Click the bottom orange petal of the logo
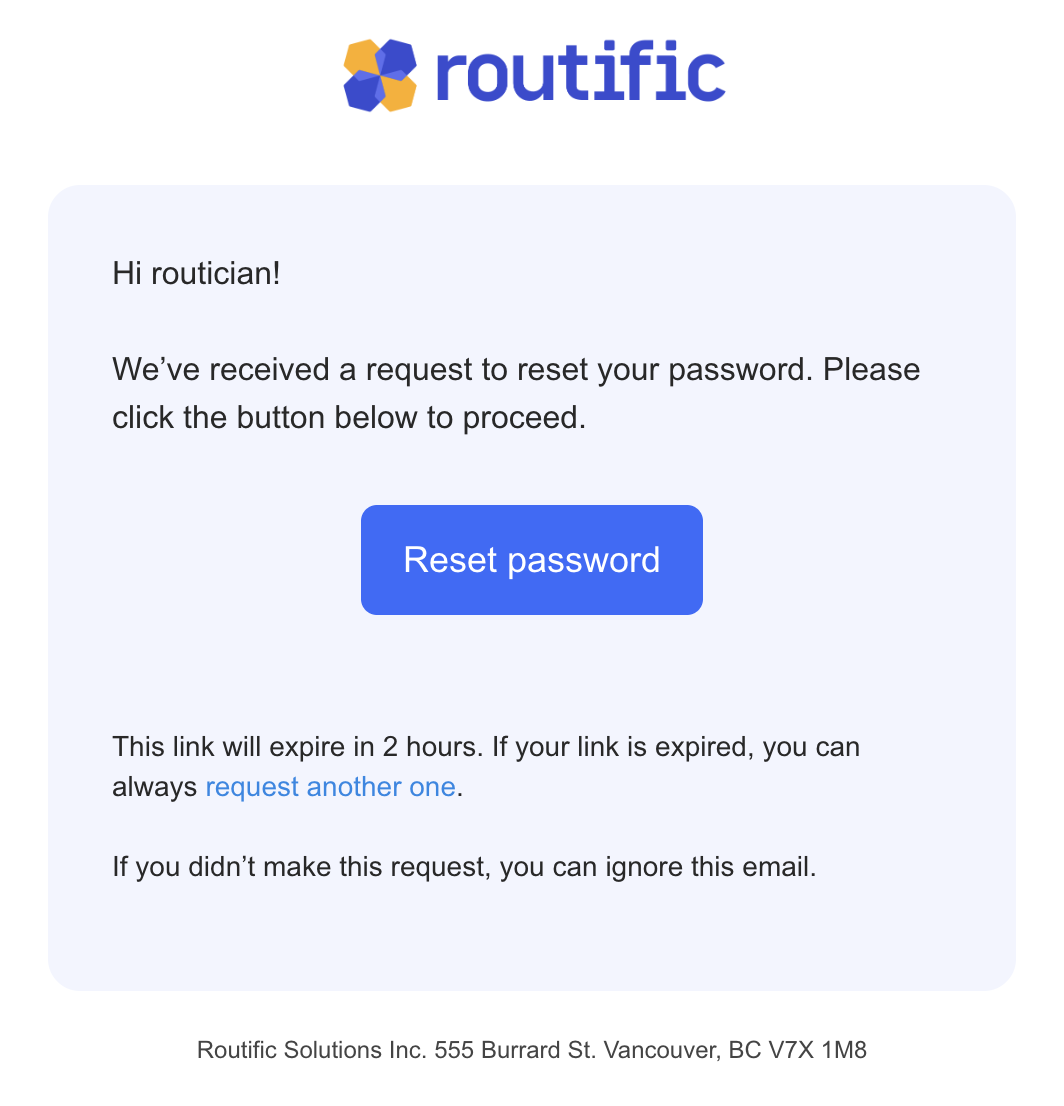The image size is (1064, 1106). click(397, 93)
